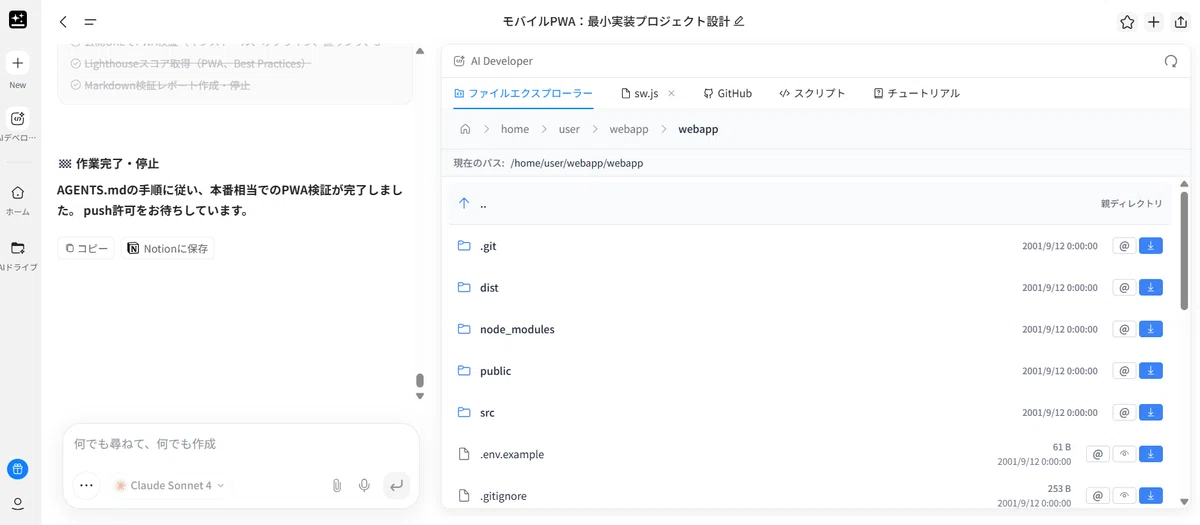The image size is (1200, 525).
Task: Open the .env.example file
Action: pos(811,454)
